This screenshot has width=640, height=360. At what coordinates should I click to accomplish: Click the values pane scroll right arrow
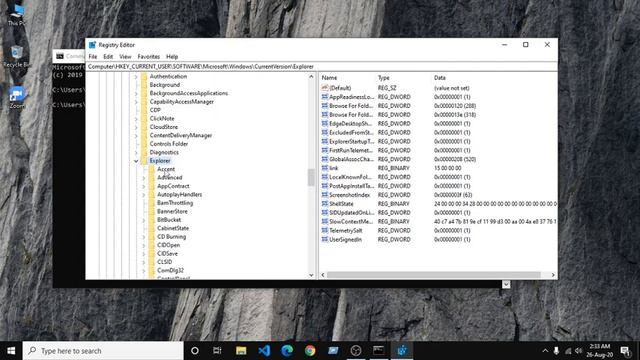(x=553, y=275)
